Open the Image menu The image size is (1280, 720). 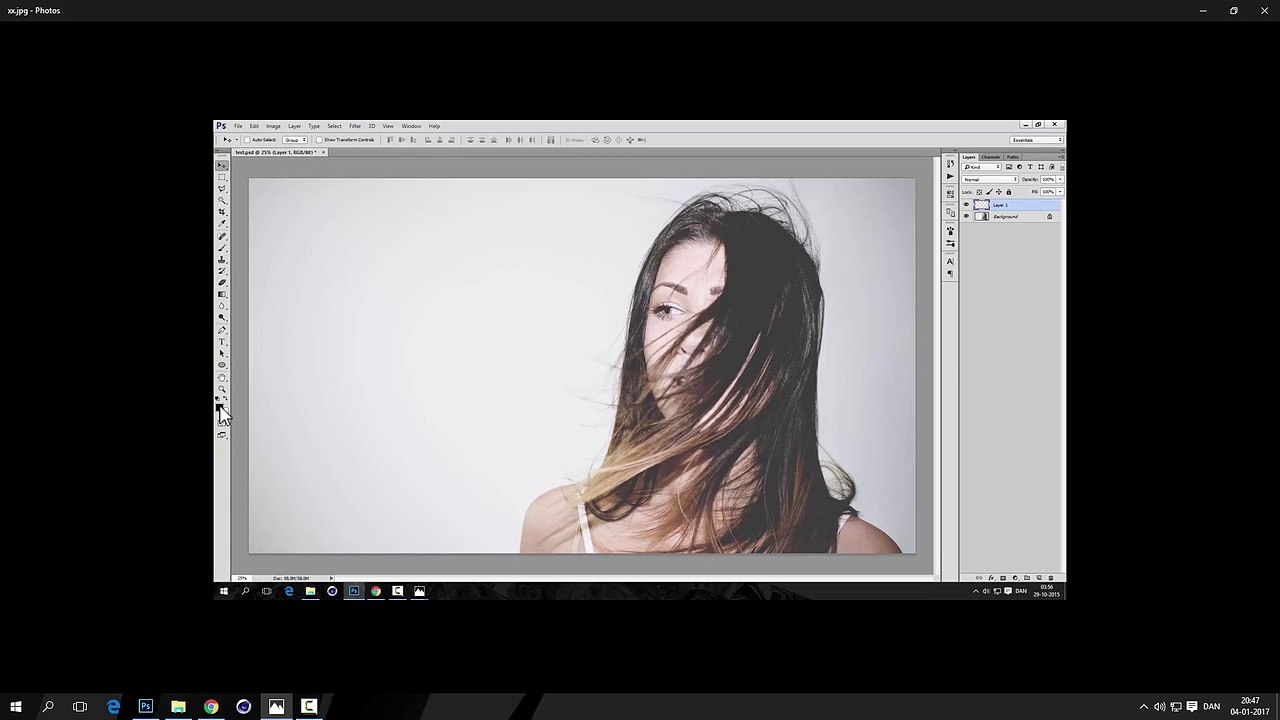point(273,126)
